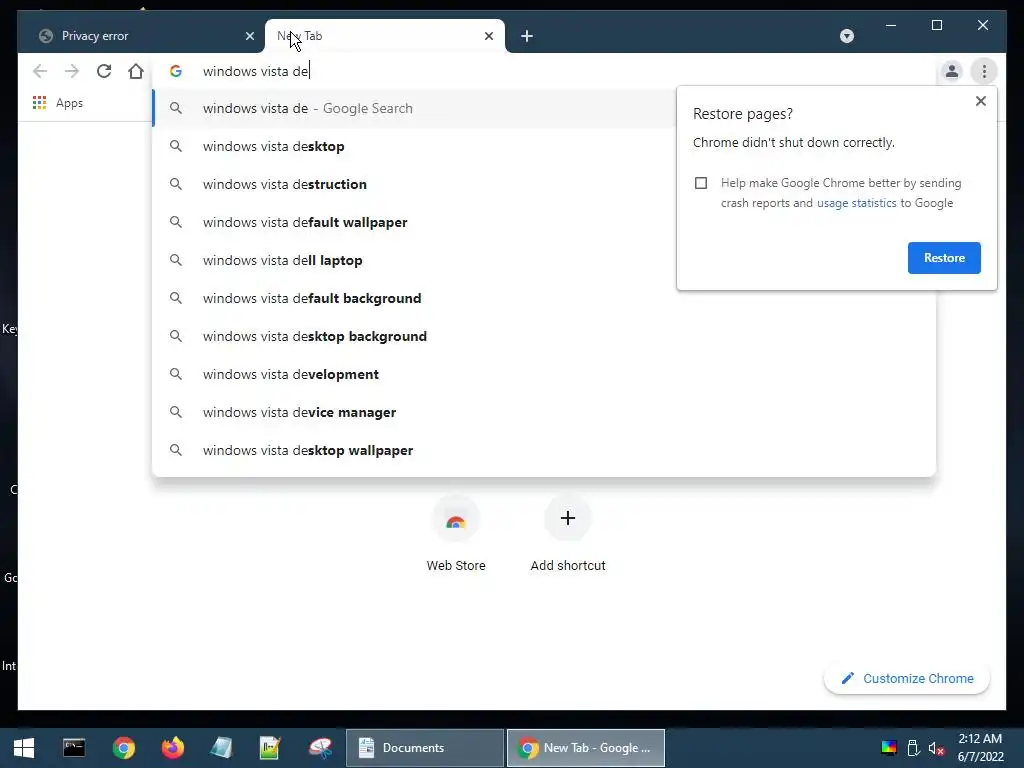
Task: Open the tab search dropdown arrow
Action: tap(846, 36)
